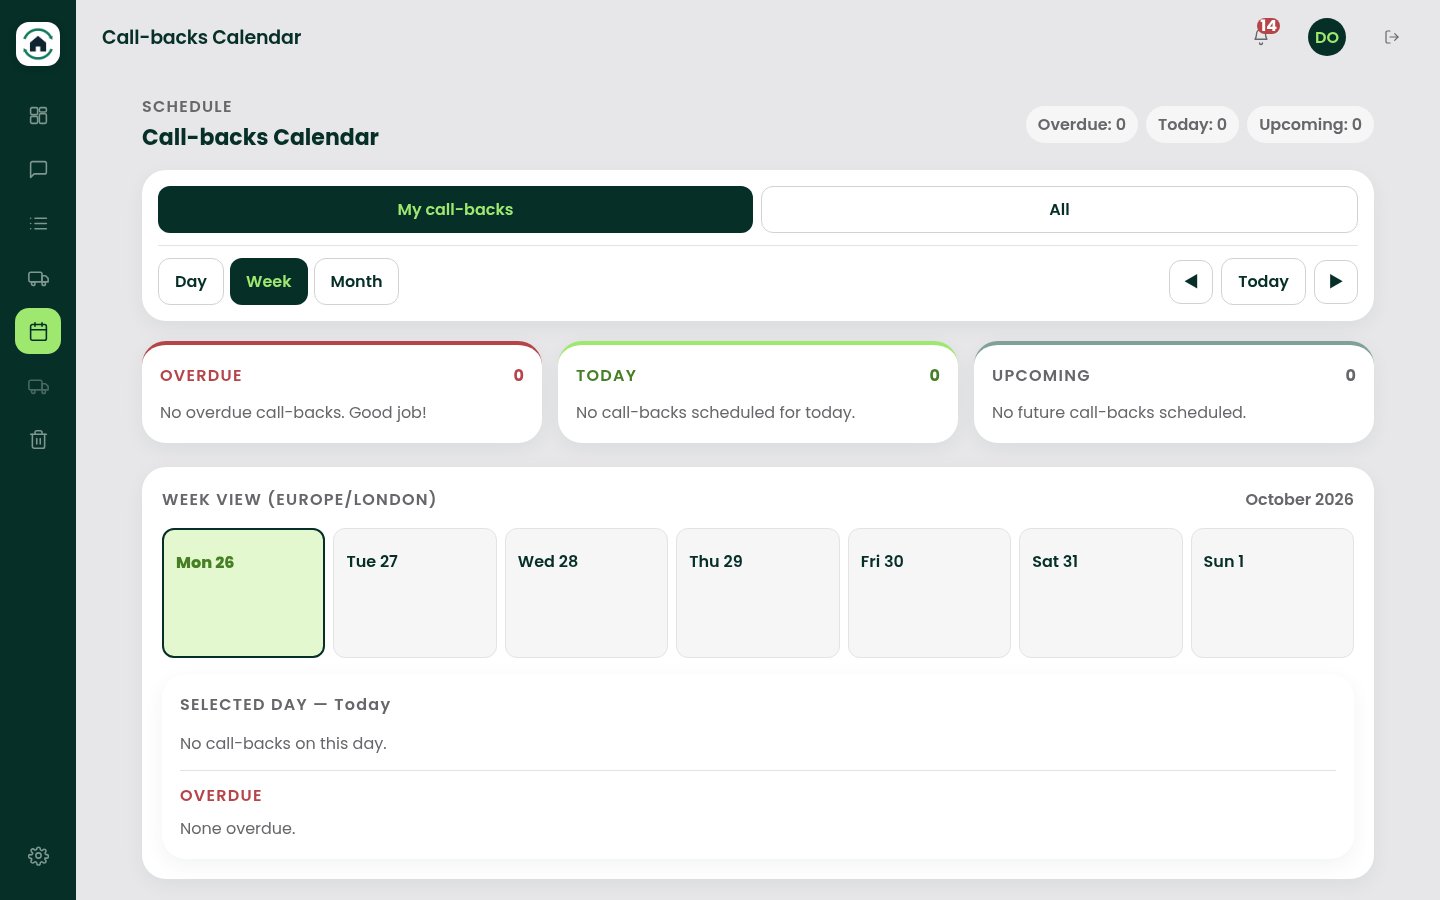Switch to the My call-backs tab
Image resolution: width=1440 pixels, height=900 pixels.
[x=455, y=210]
